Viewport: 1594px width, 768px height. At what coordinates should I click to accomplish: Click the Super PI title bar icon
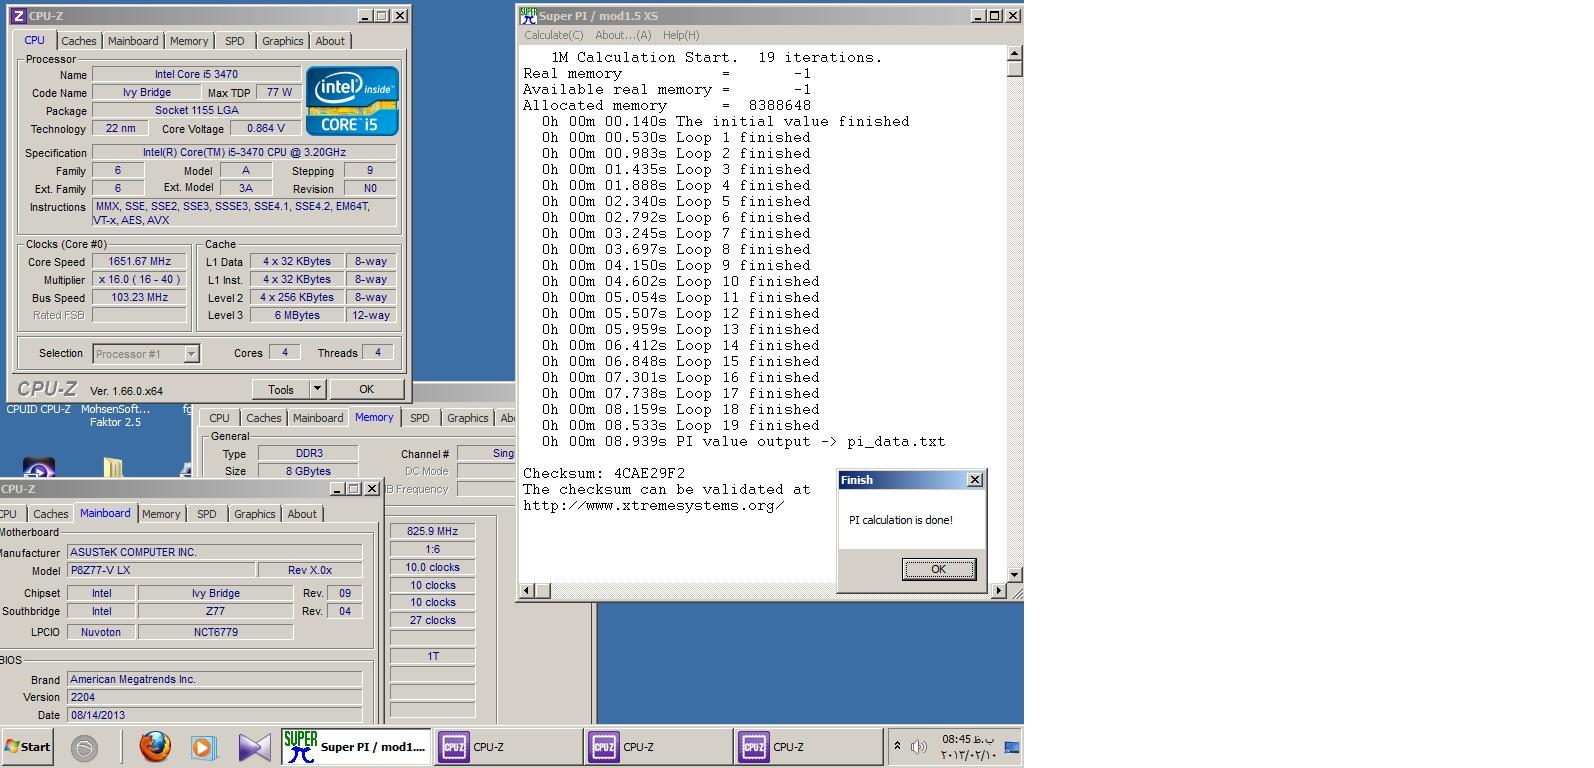[x=529, y=16]
